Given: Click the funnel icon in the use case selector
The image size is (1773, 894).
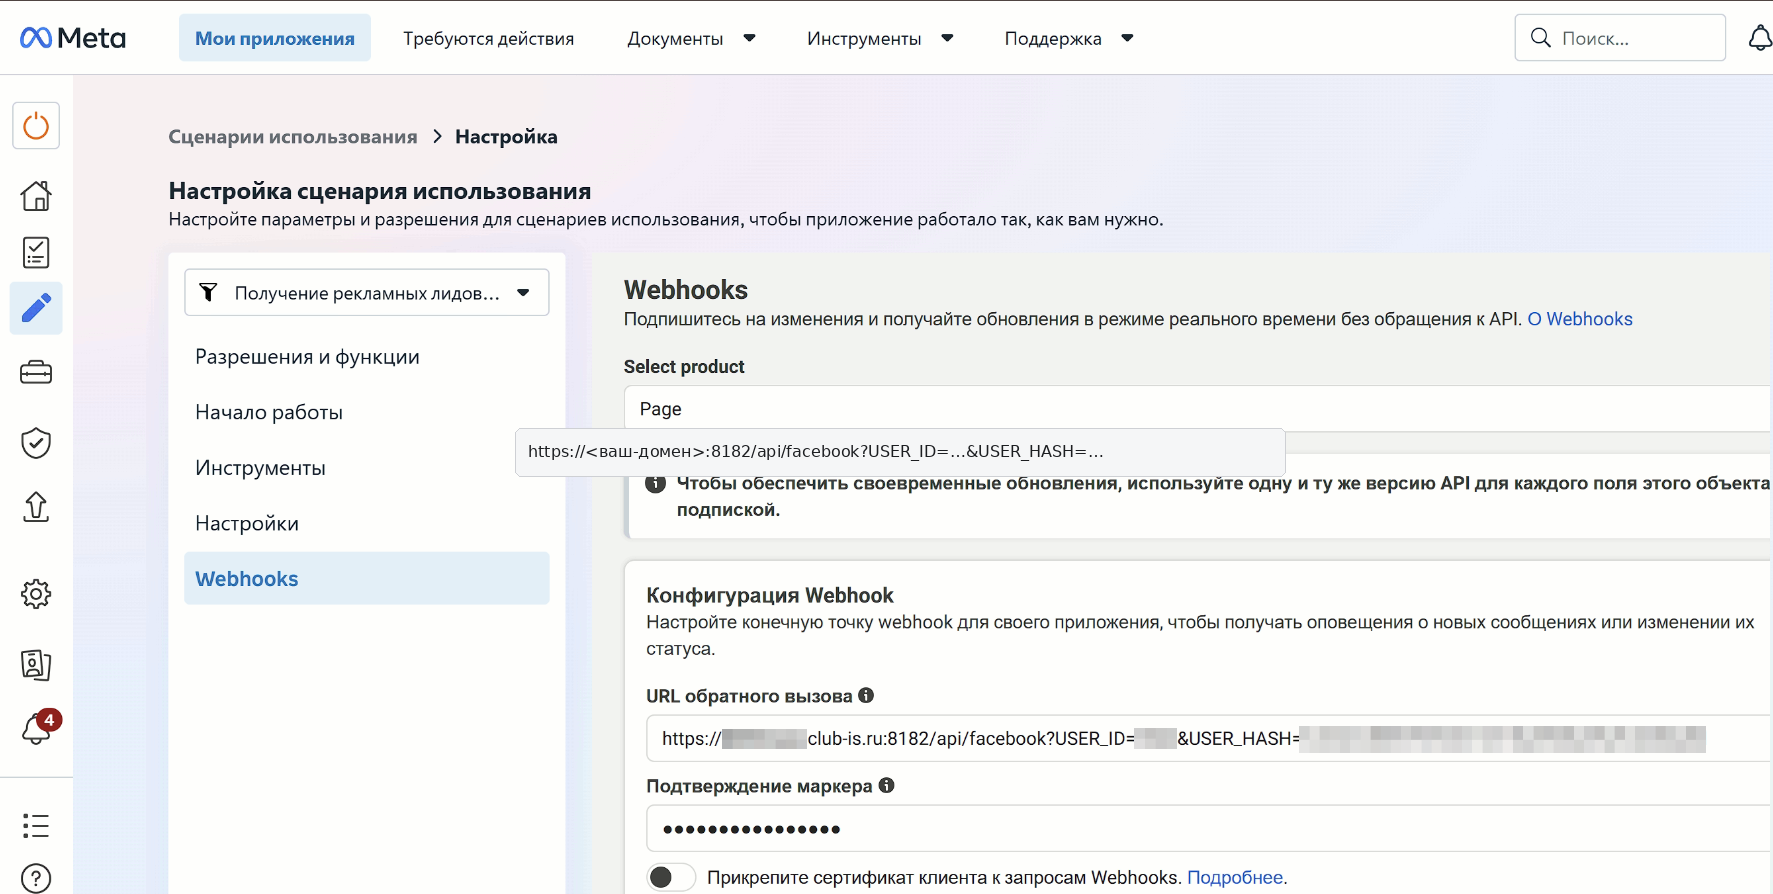Looking at the screenshot, I should pos(208,292).
